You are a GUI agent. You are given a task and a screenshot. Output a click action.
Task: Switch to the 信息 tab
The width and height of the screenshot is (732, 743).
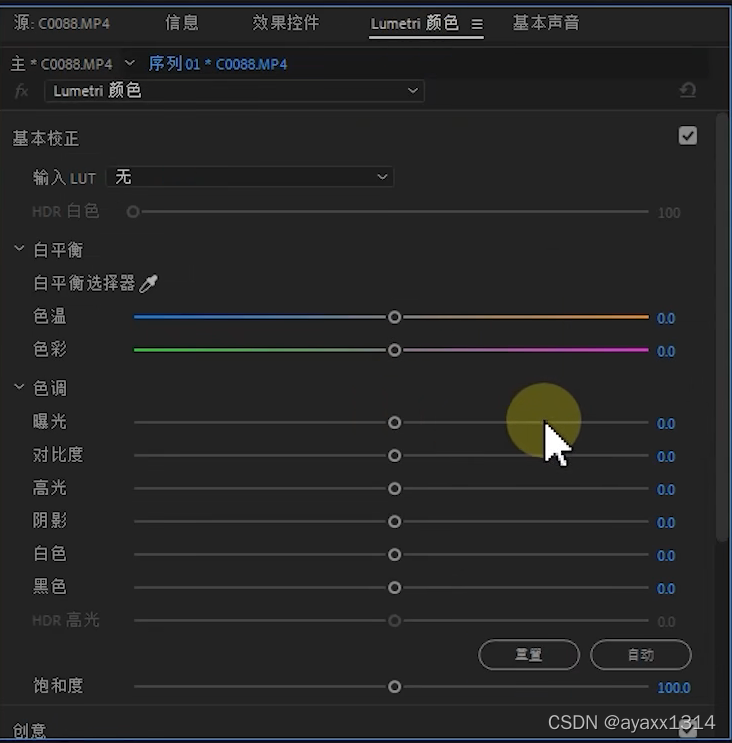(x=182, y=23)
